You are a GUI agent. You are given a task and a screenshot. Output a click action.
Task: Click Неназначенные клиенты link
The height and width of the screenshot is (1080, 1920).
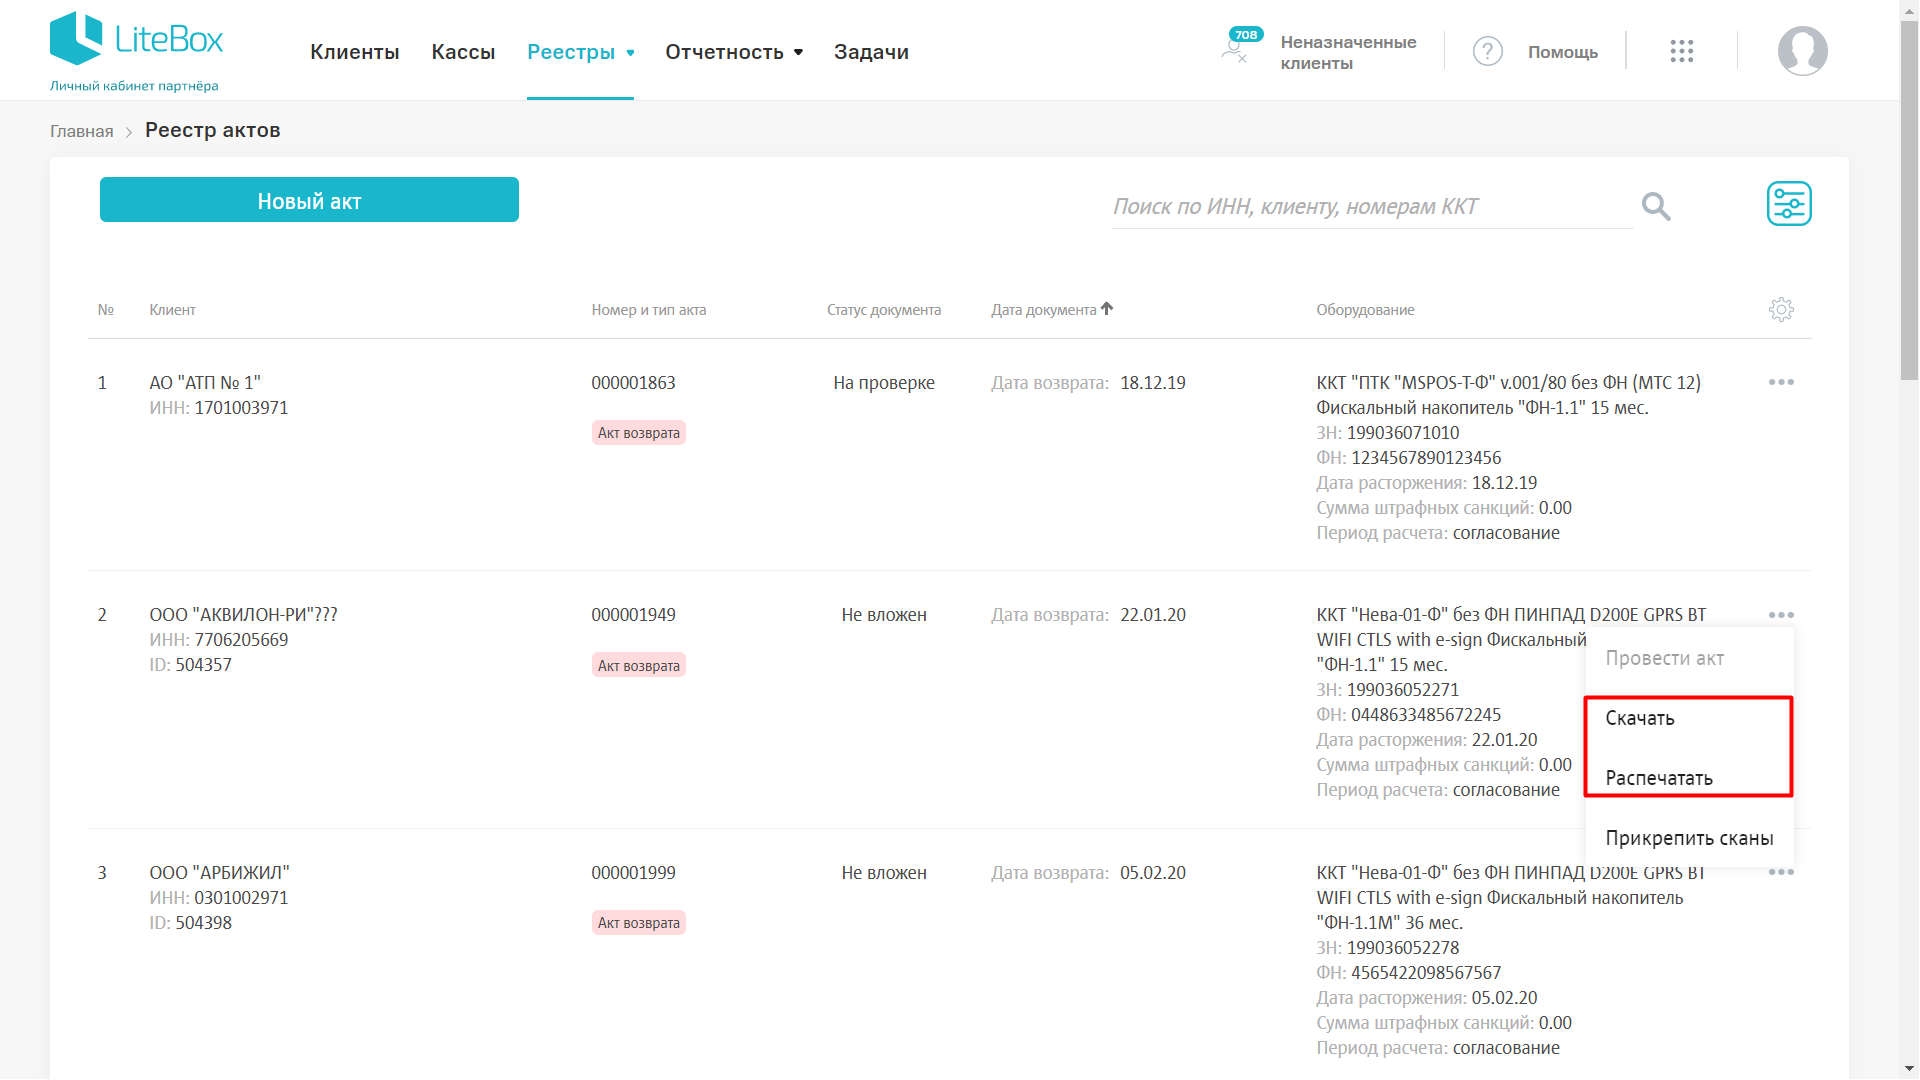1348,52
